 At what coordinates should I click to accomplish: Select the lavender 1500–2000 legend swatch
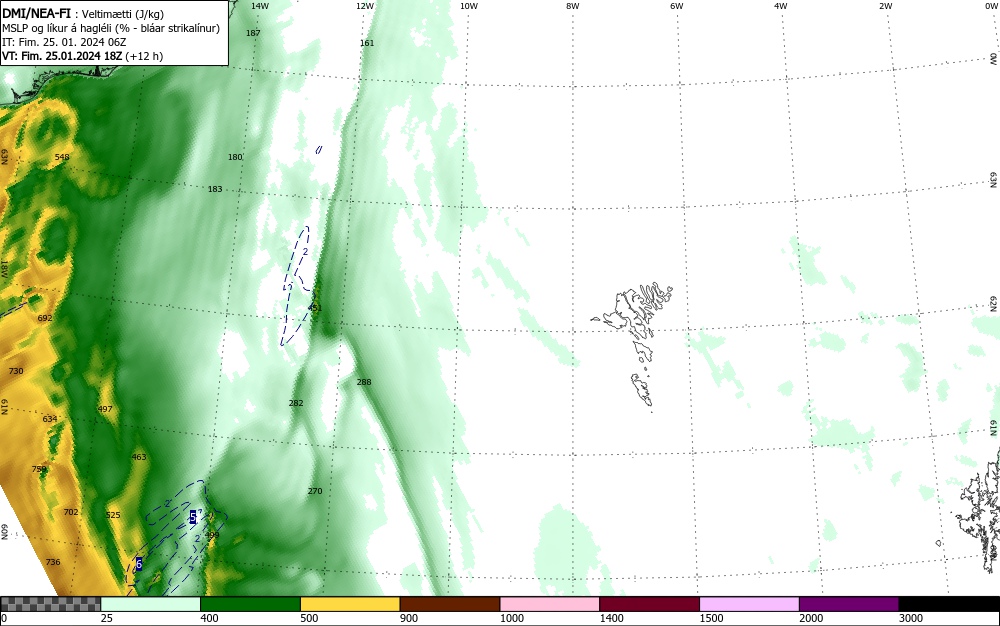[749, 604]
